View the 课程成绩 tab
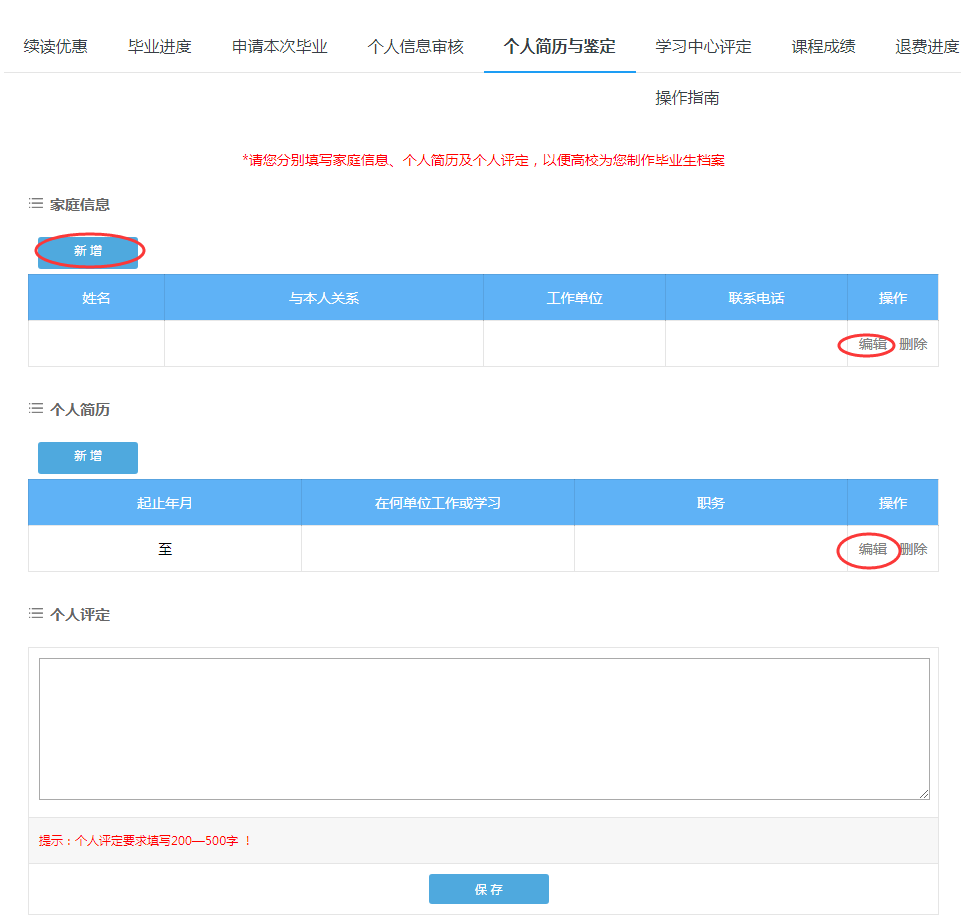Screen dimensions: 961x923 tap(823, 46)
